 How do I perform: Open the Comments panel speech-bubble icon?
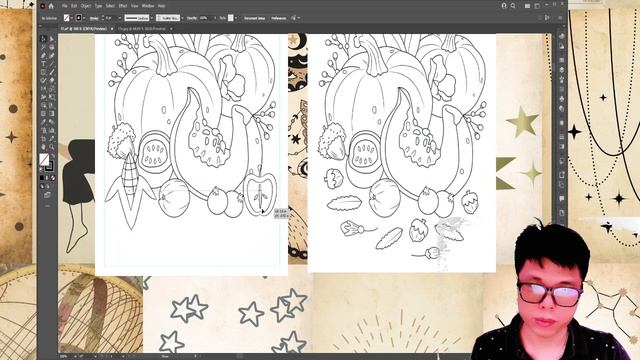pyautogui.click(x=562, y=198)
